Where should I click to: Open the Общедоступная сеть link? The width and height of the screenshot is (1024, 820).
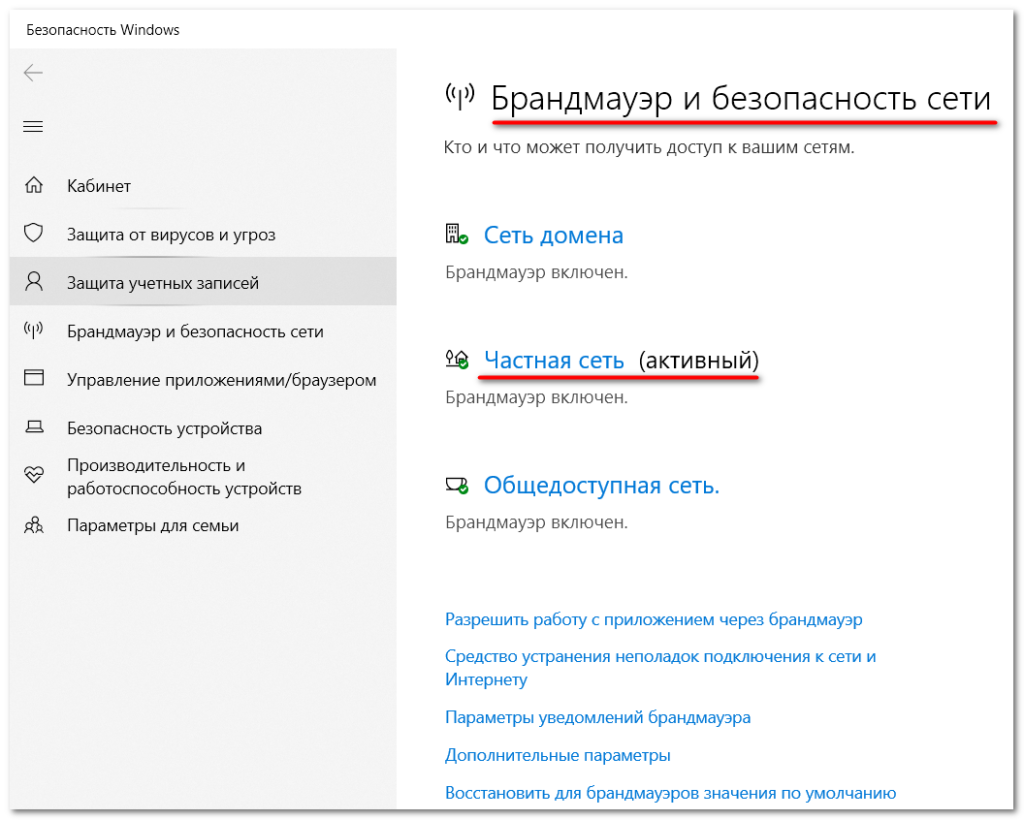[x=601, y=485]
